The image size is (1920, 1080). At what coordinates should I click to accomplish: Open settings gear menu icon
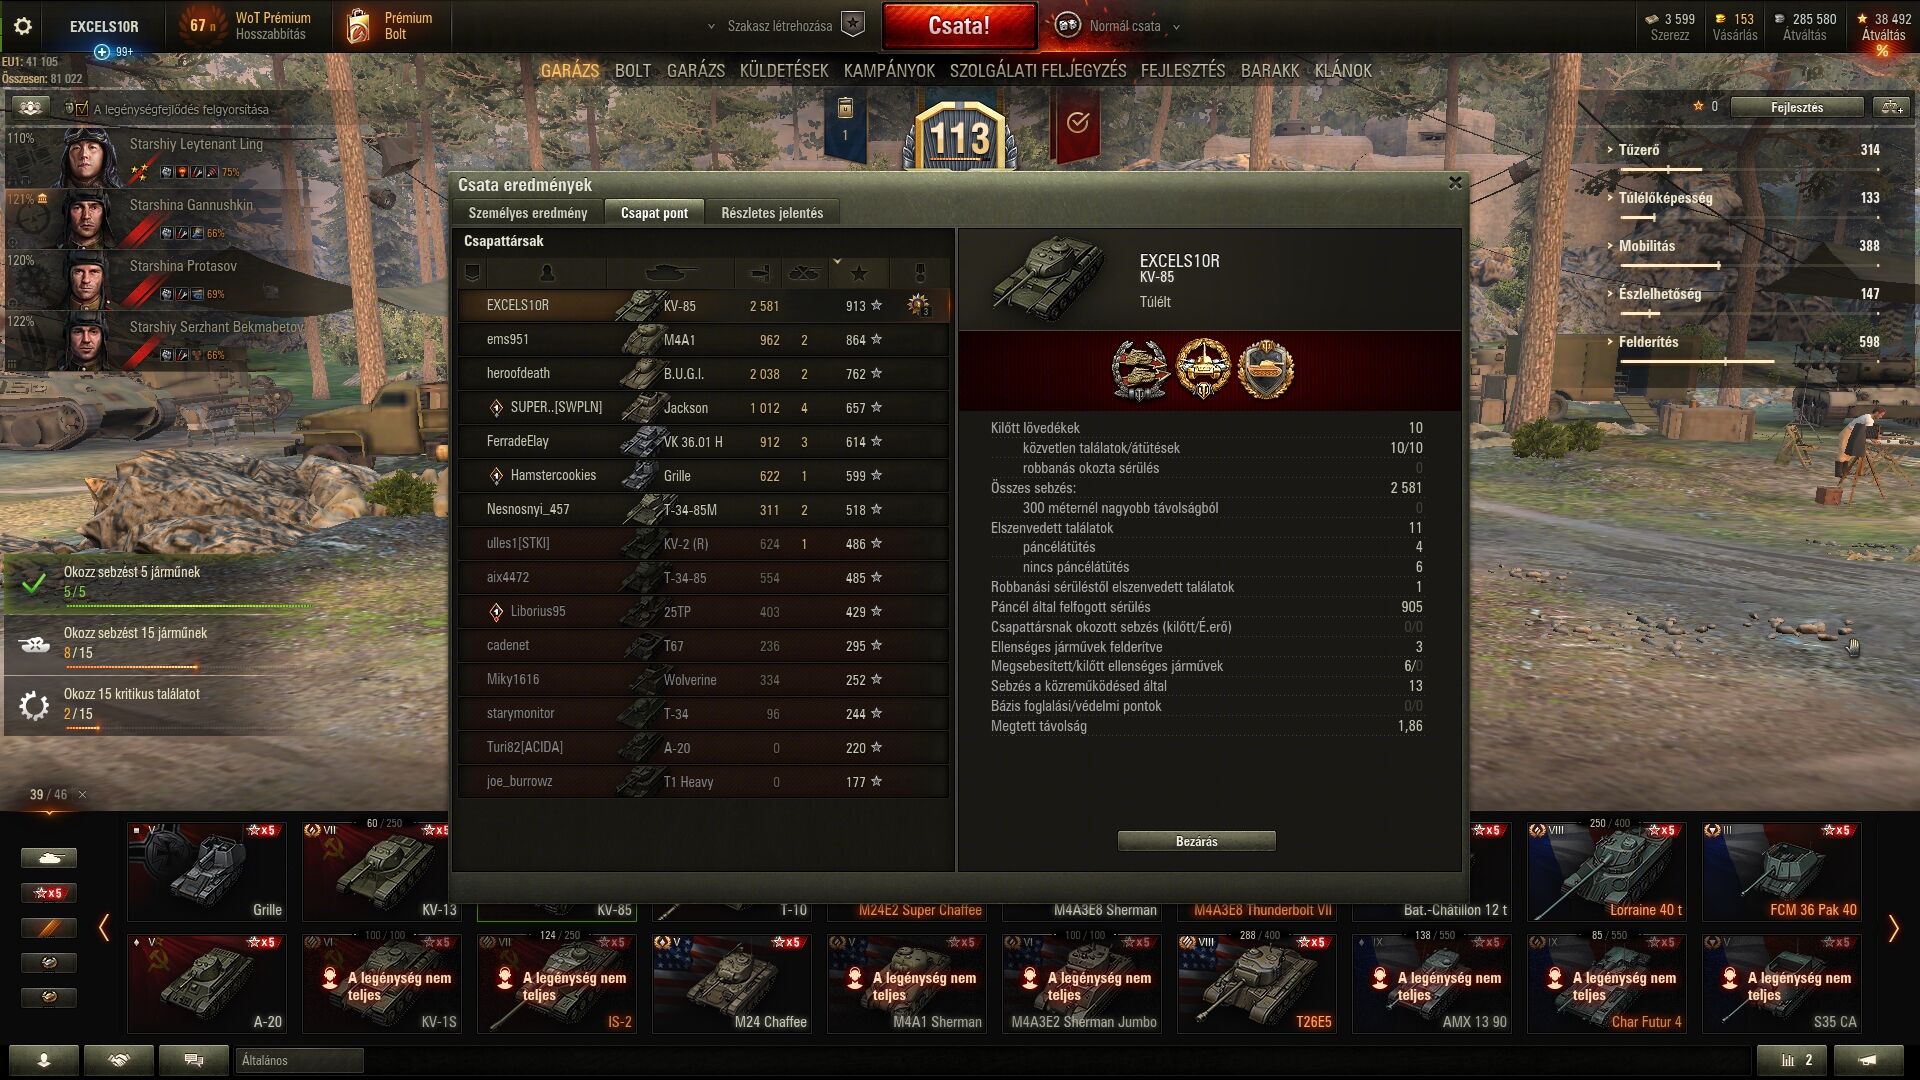[22, 26]
